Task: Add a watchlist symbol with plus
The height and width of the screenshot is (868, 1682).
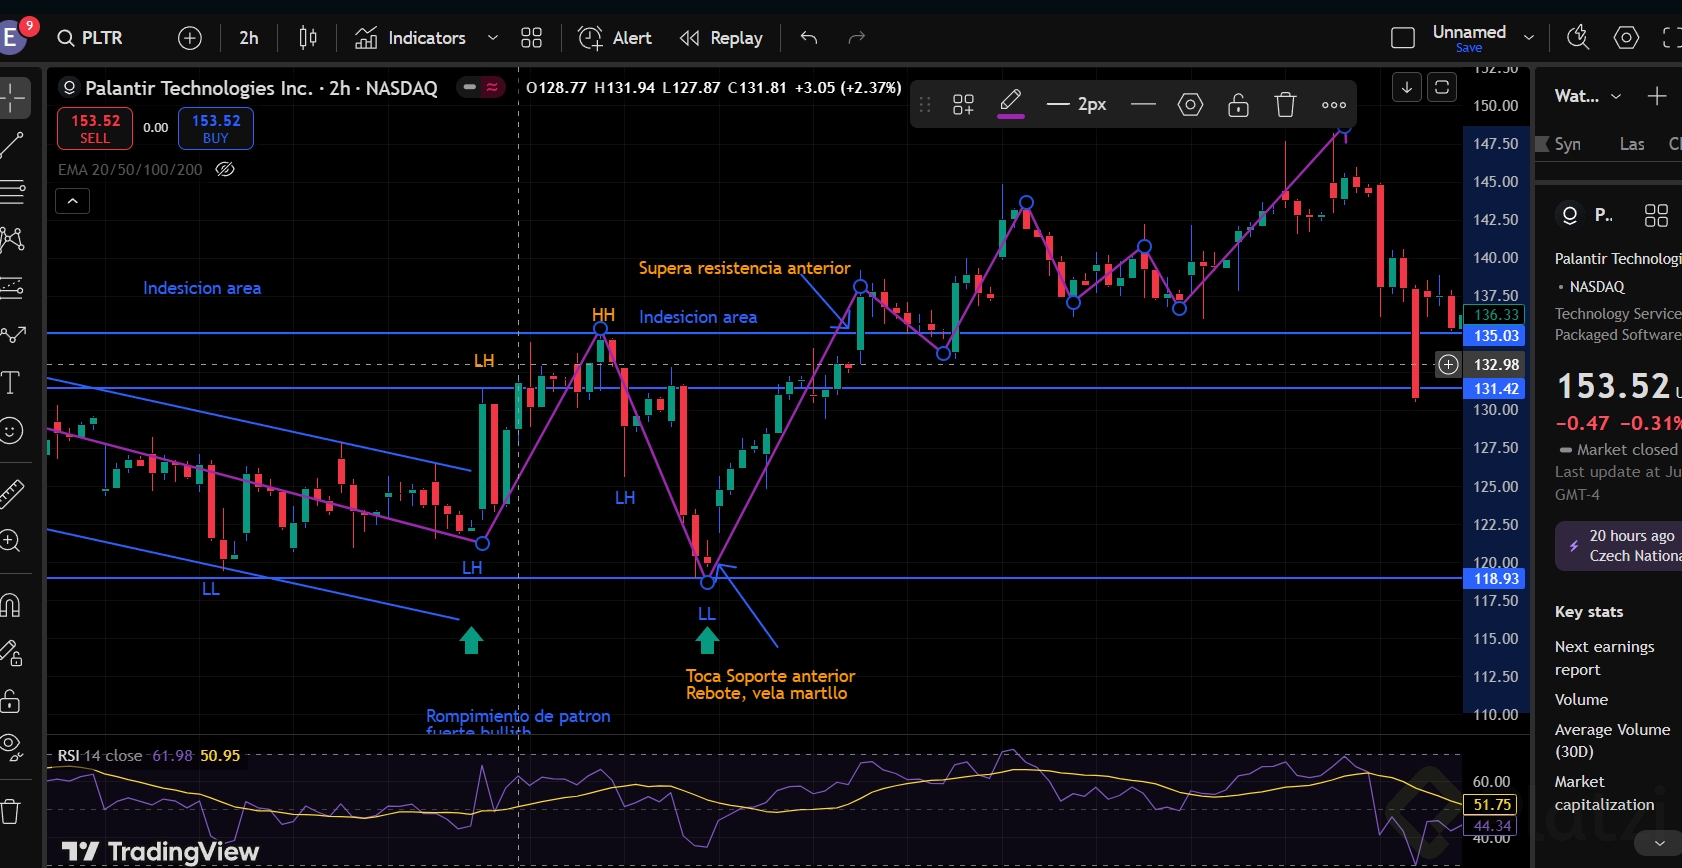Action: [1657, 96]
